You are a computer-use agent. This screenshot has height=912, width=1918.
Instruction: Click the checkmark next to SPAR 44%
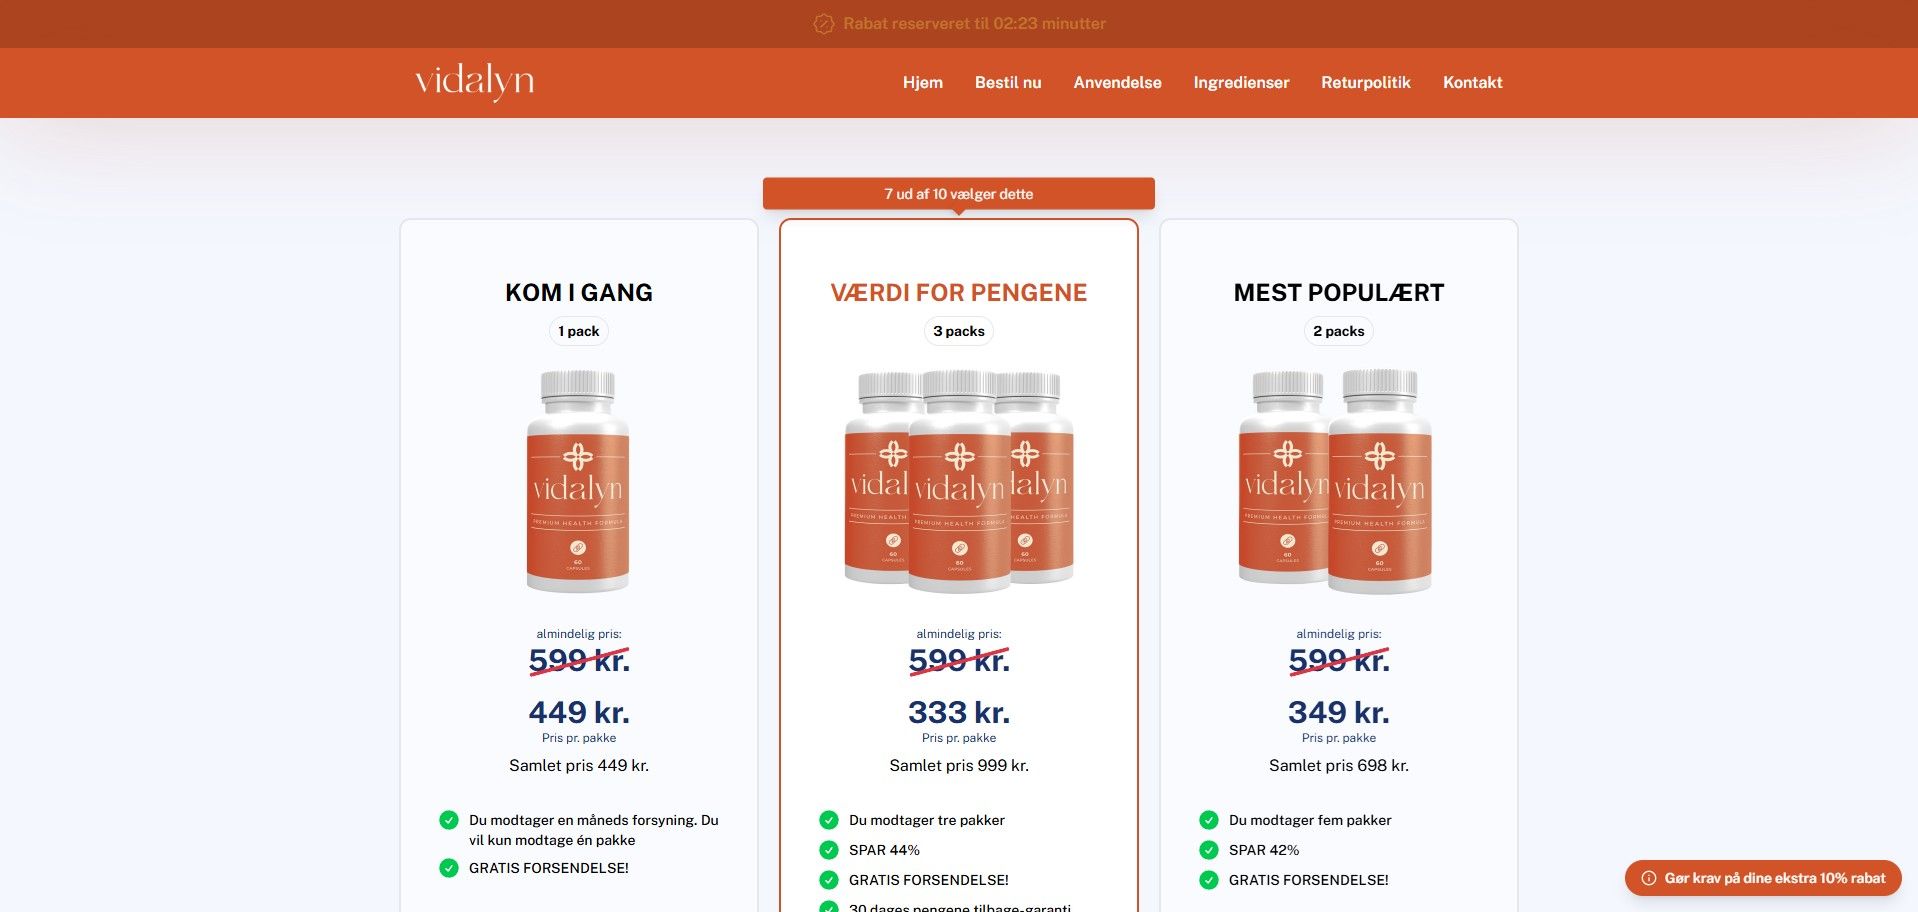click(x=829, y=850)
